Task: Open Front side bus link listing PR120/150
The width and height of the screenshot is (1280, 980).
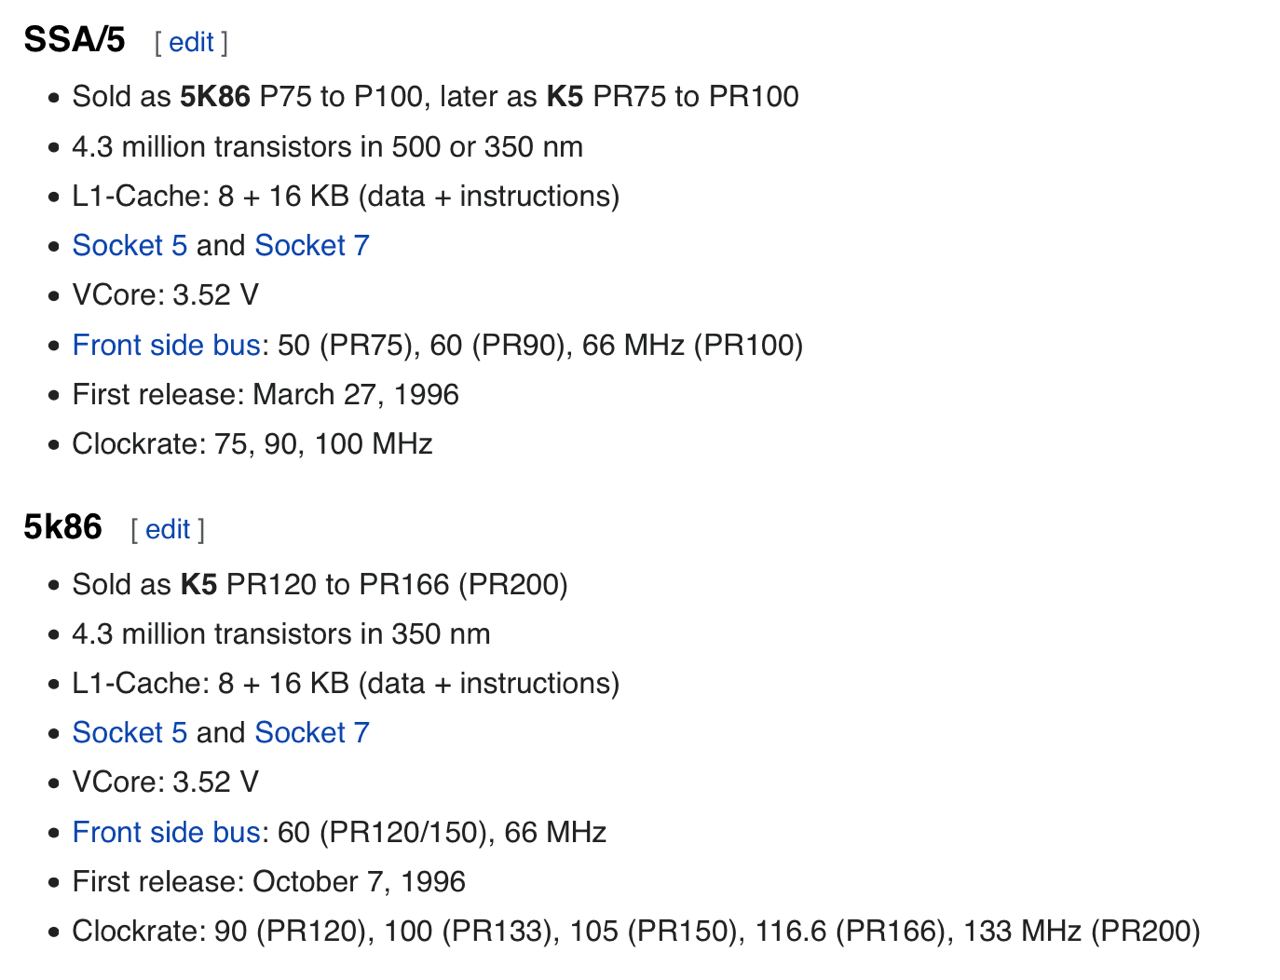Action: 166,832
